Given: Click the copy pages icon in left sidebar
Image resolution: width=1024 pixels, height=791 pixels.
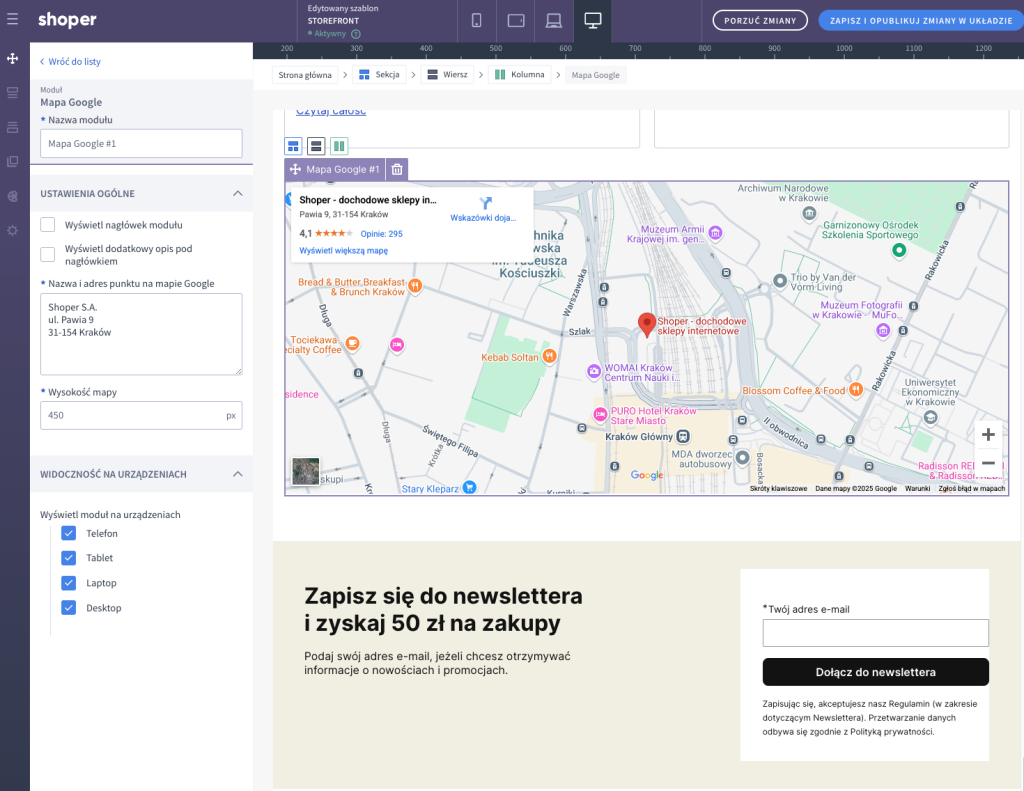Looking at the screenshot, I should pyautogui.click(x=12, y=161).
